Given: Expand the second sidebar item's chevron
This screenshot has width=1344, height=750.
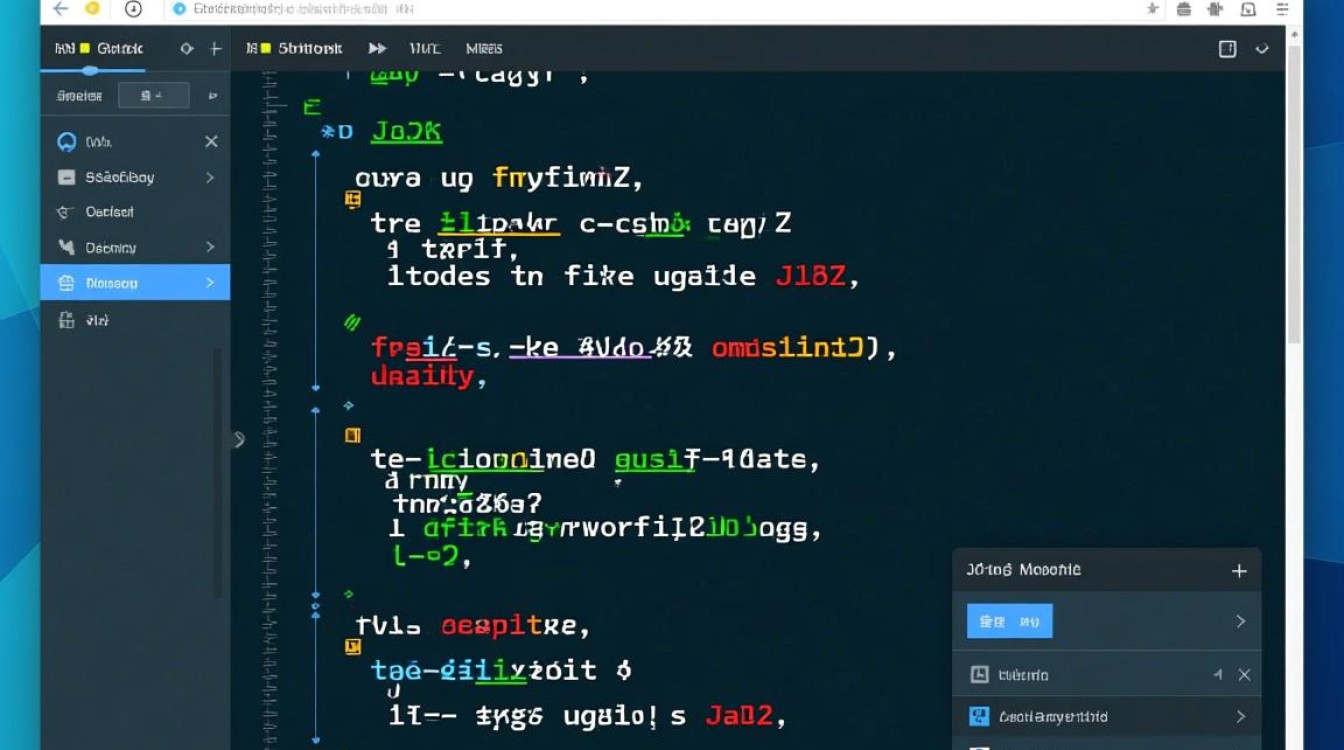Looking at the screenshot, I should [212, 177].
